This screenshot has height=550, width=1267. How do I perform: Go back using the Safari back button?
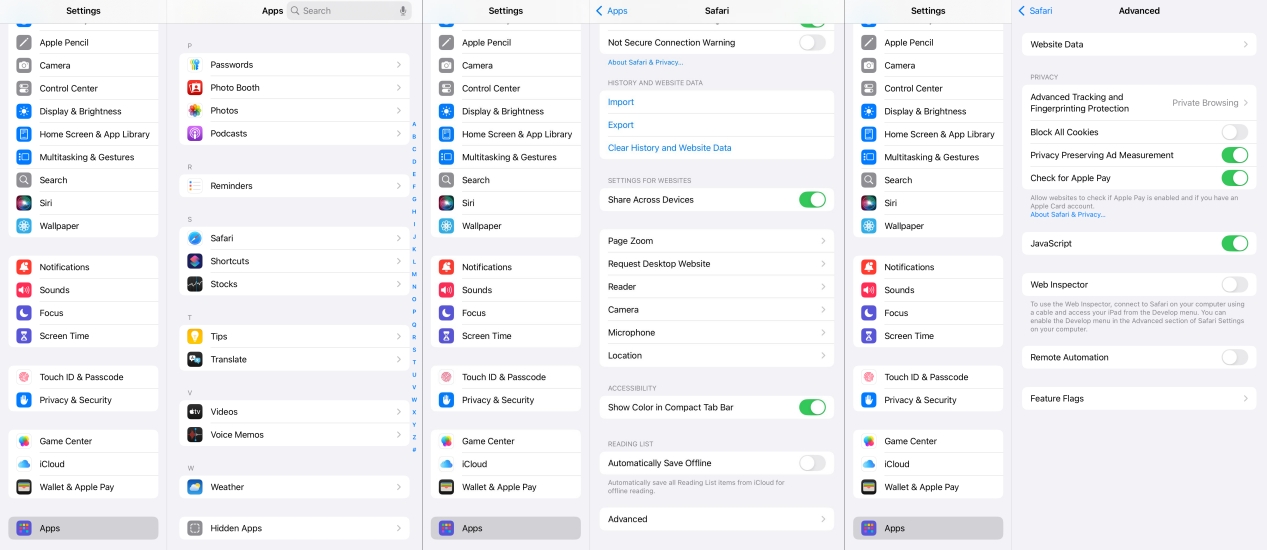1035,11
